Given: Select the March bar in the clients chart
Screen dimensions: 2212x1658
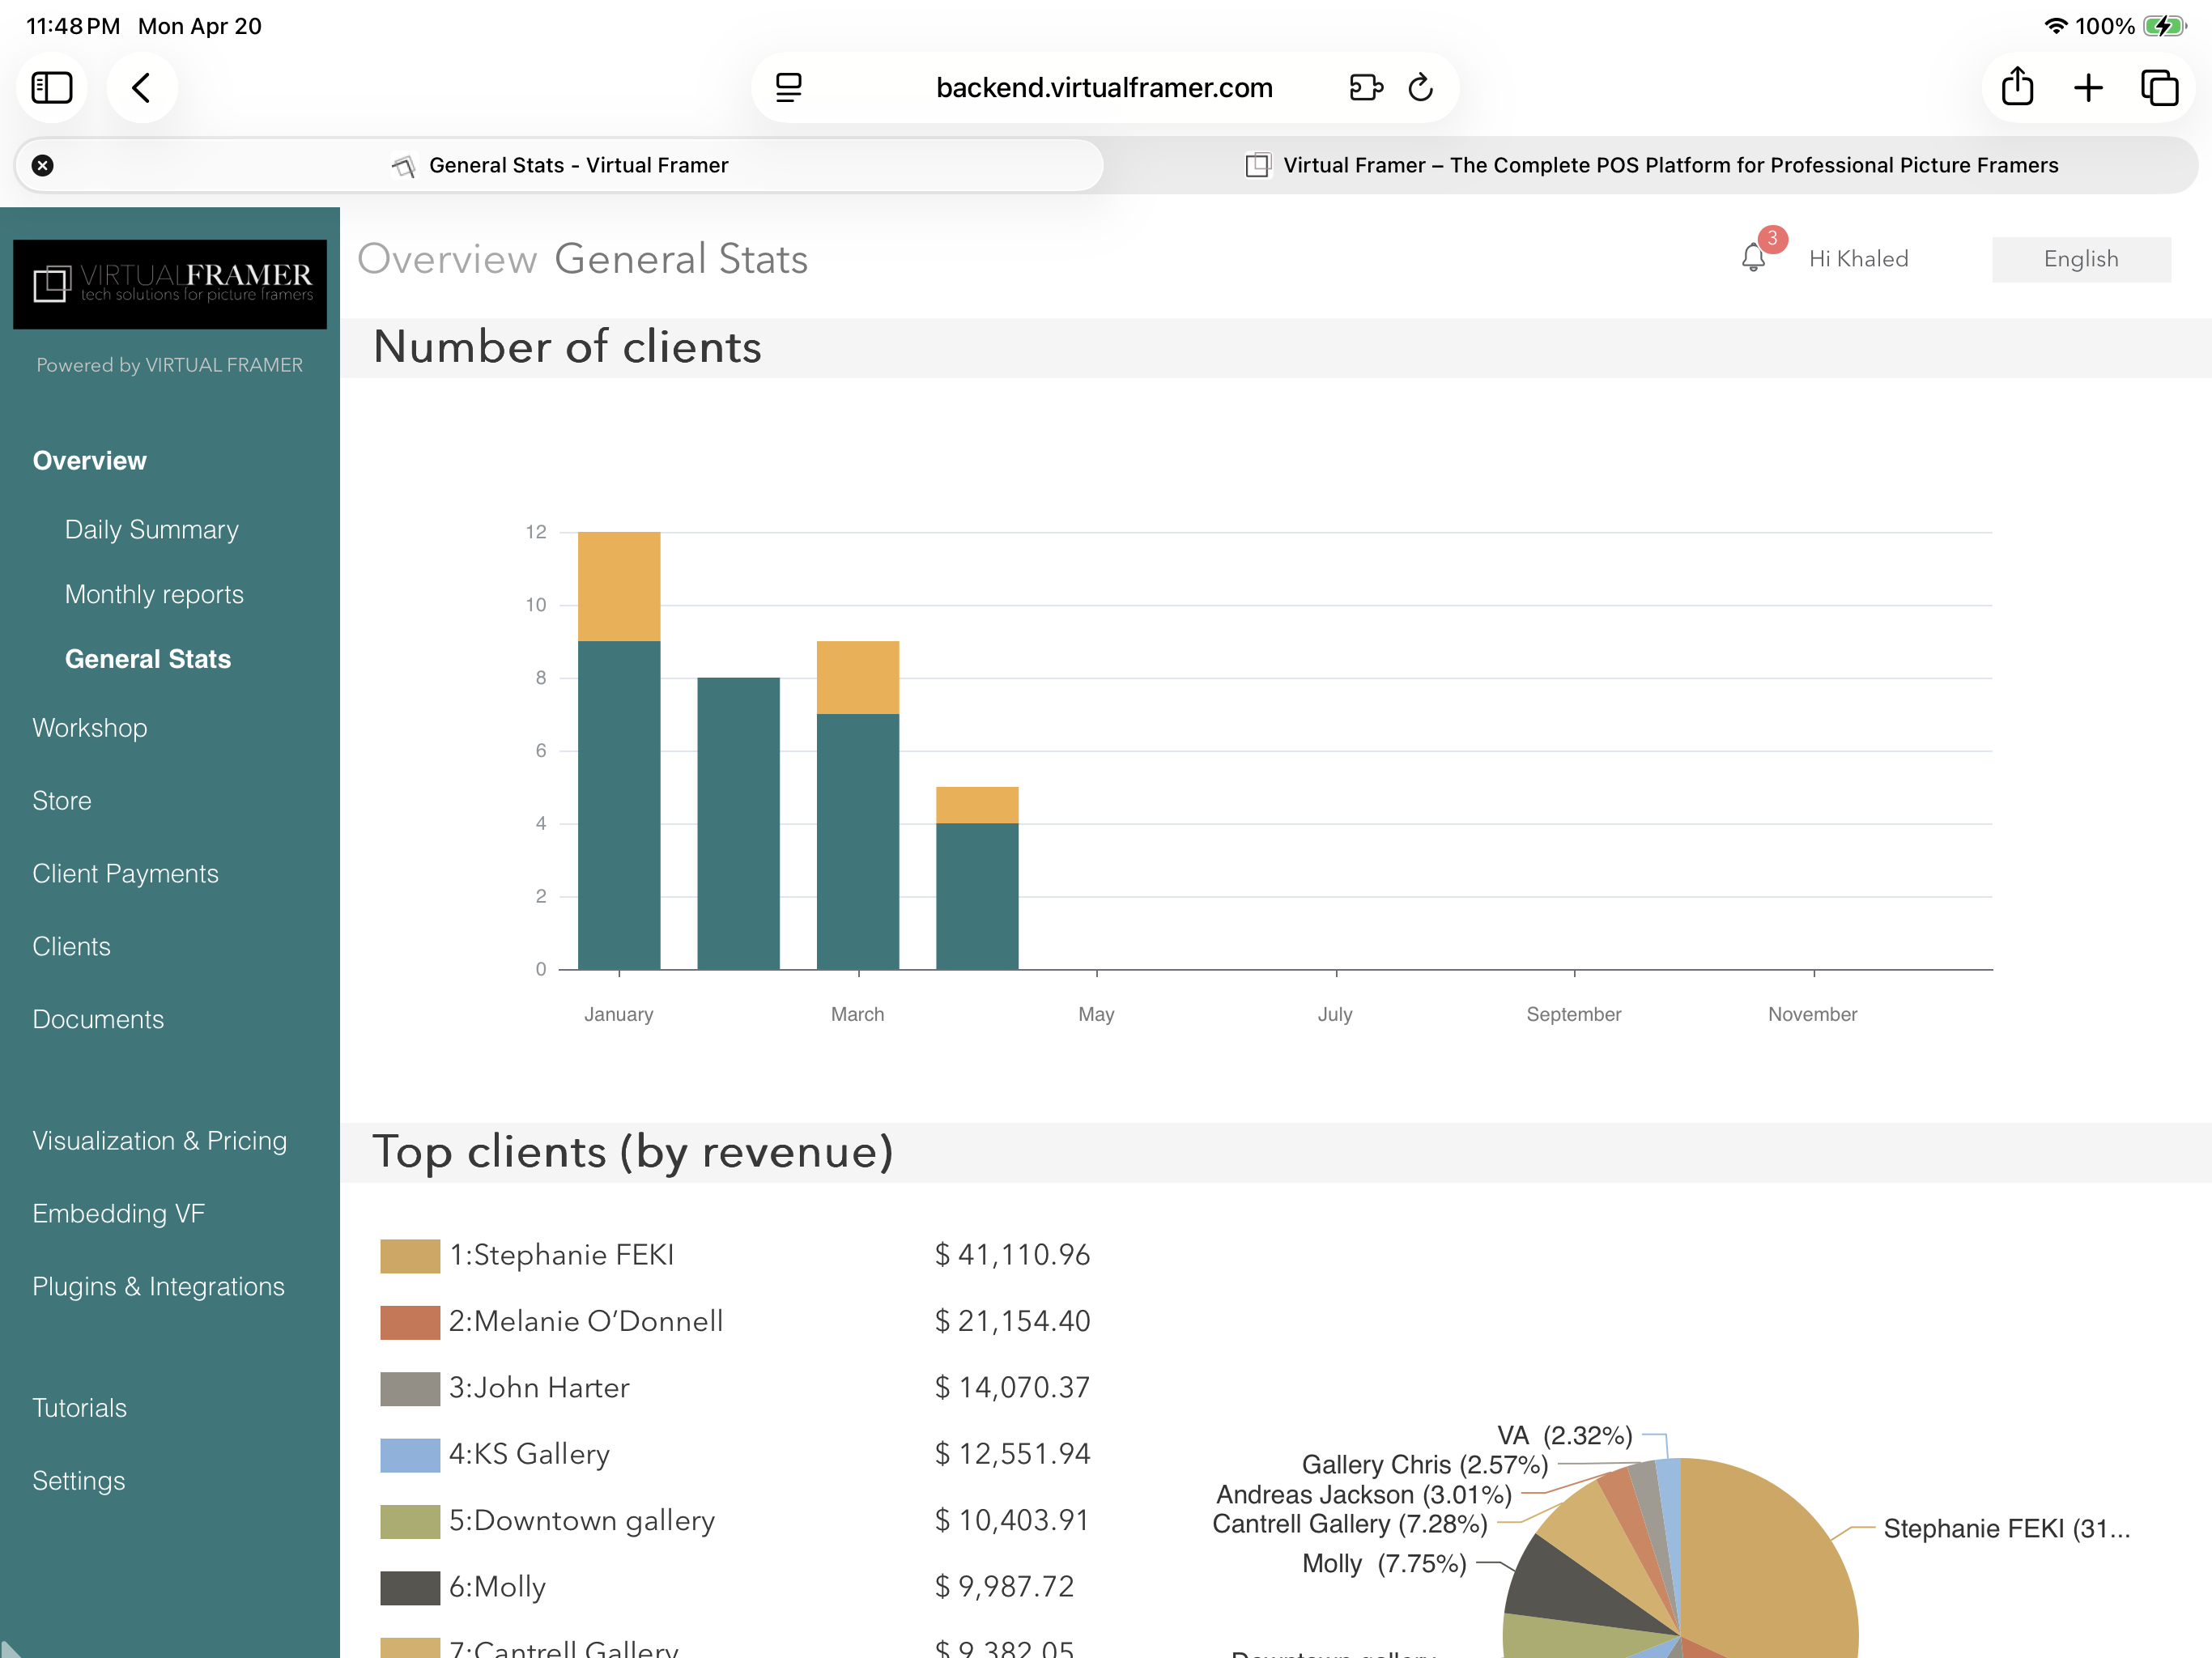Looking at the screenshot, I should pos(858,805).
